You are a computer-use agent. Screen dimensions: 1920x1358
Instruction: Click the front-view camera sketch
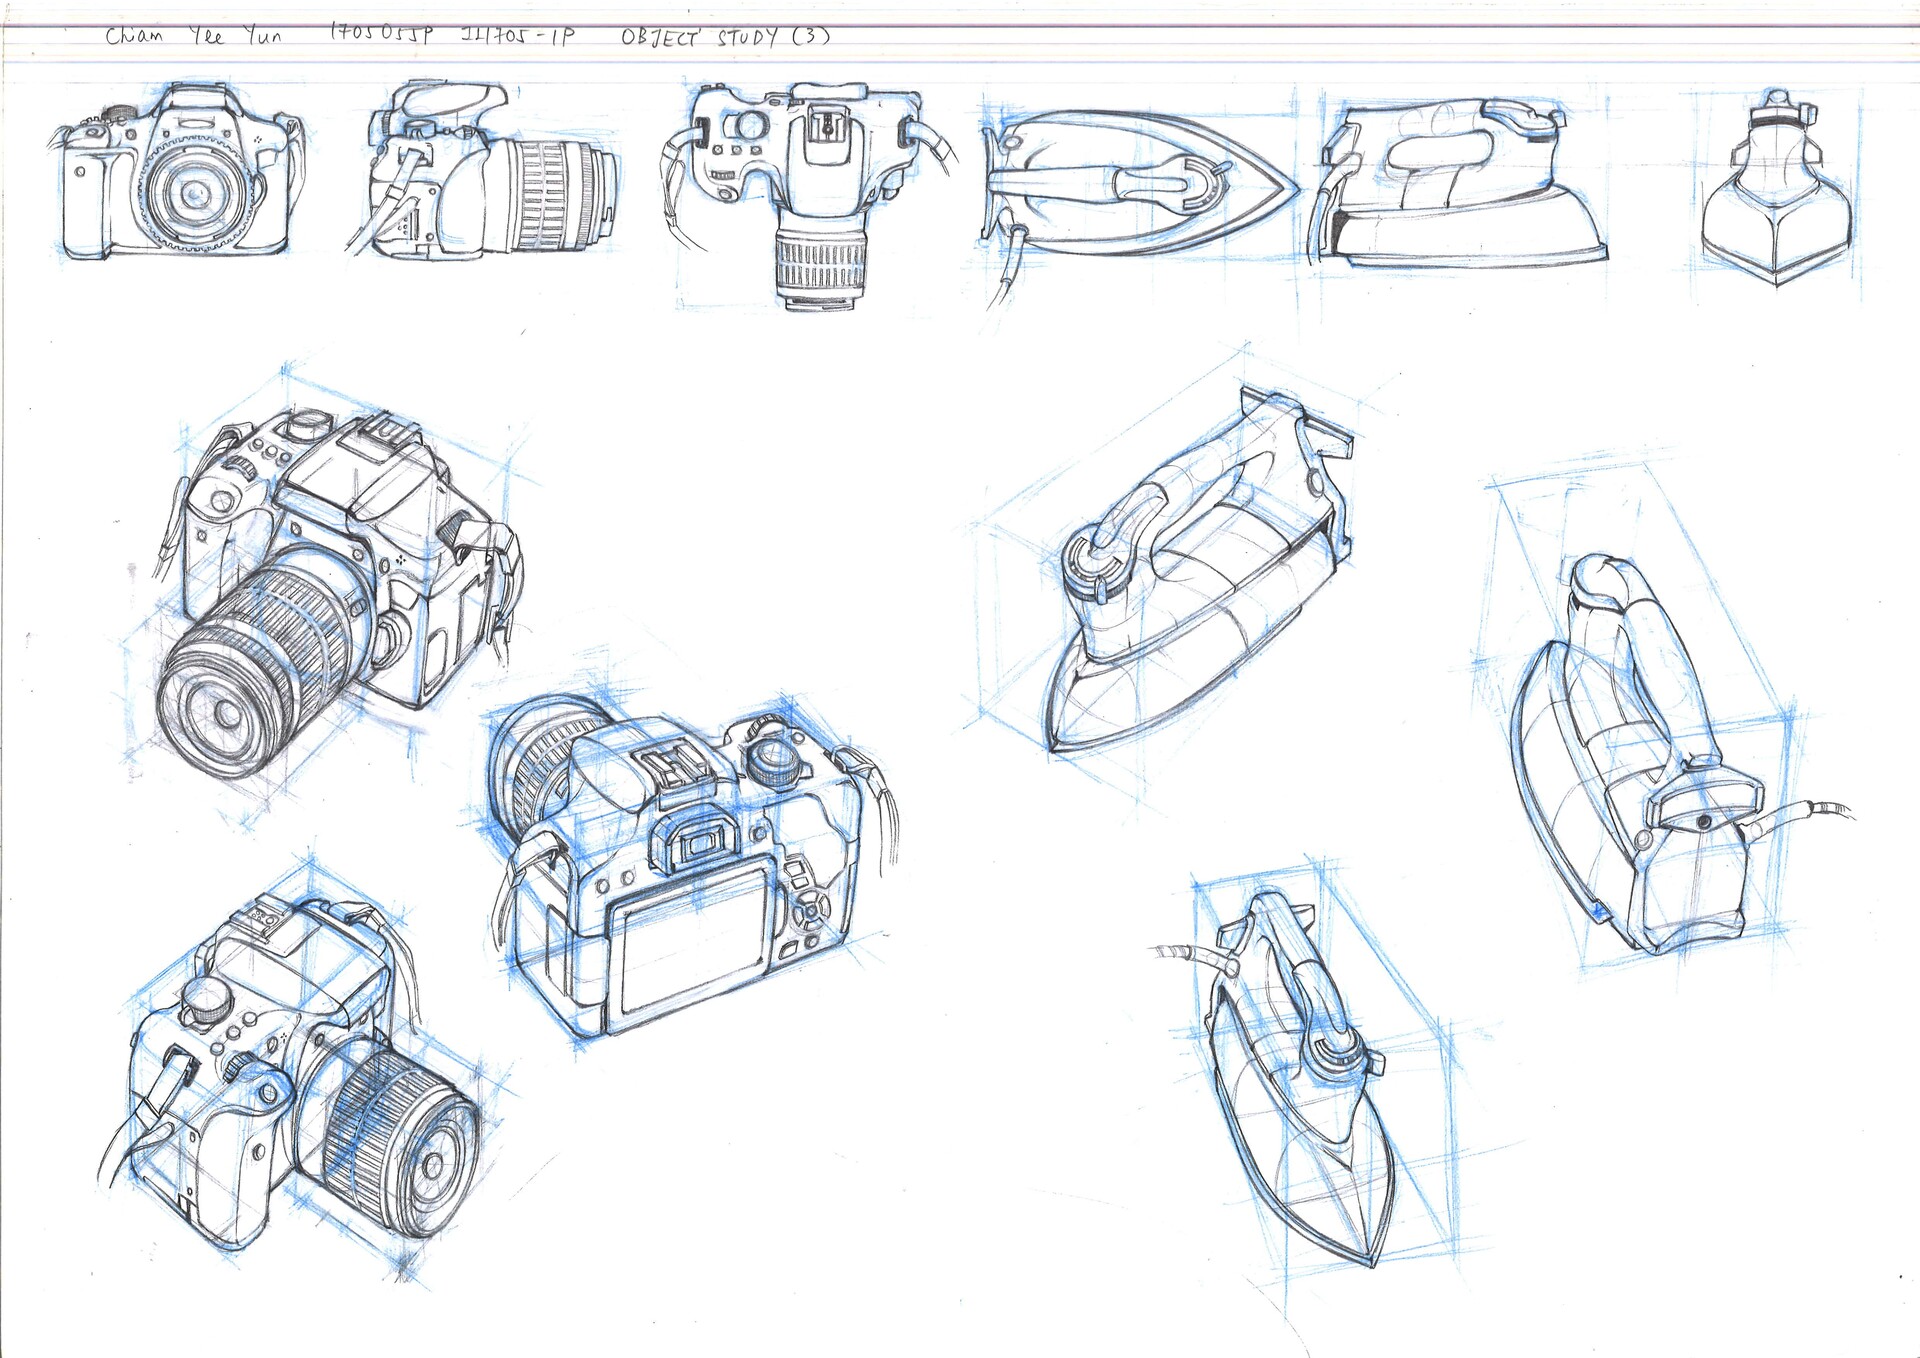click(178, 175)
